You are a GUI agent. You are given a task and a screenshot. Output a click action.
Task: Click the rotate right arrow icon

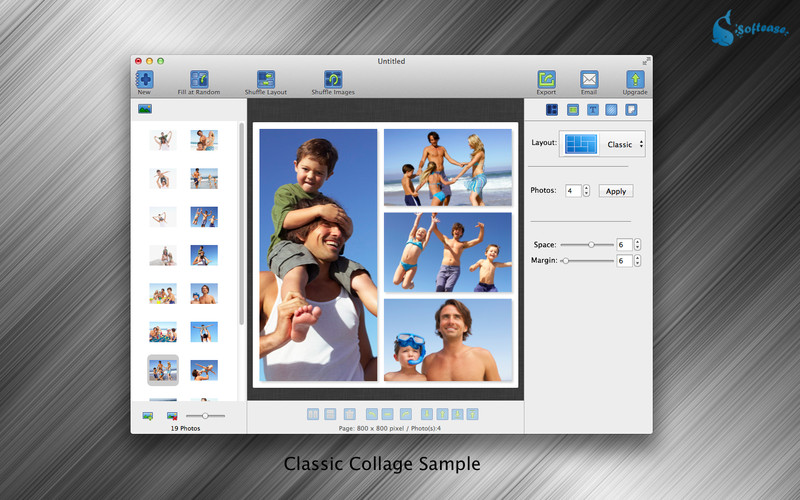tap(405, 414)
